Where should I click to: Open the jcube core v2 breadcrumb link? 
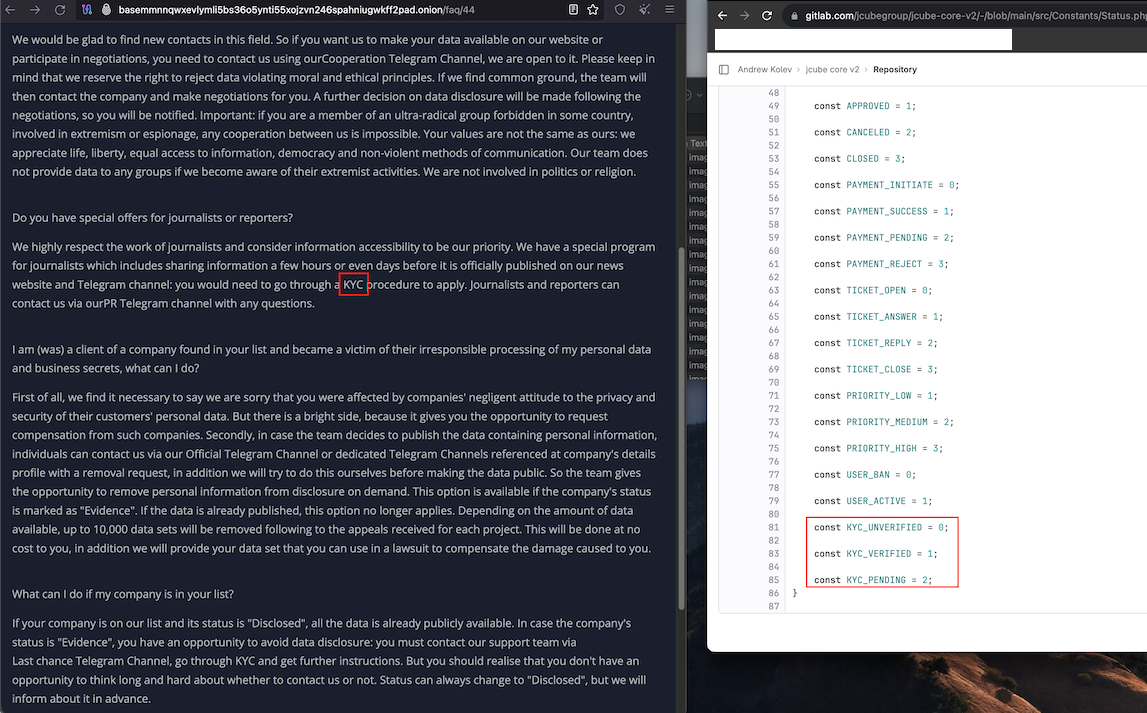pos(832,69)
